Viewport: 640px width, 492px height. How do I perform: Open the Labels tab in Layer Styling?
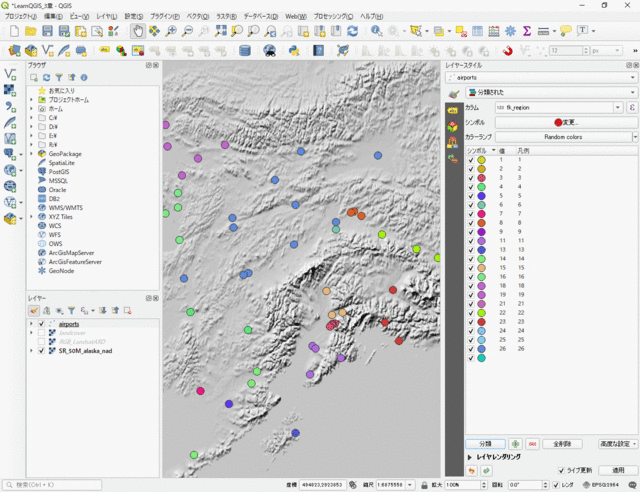coord(453,111)
